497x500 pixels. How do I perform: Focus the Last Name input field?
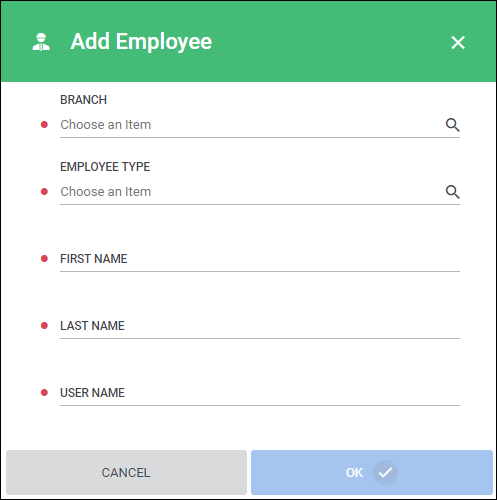(x=260, y=326)
